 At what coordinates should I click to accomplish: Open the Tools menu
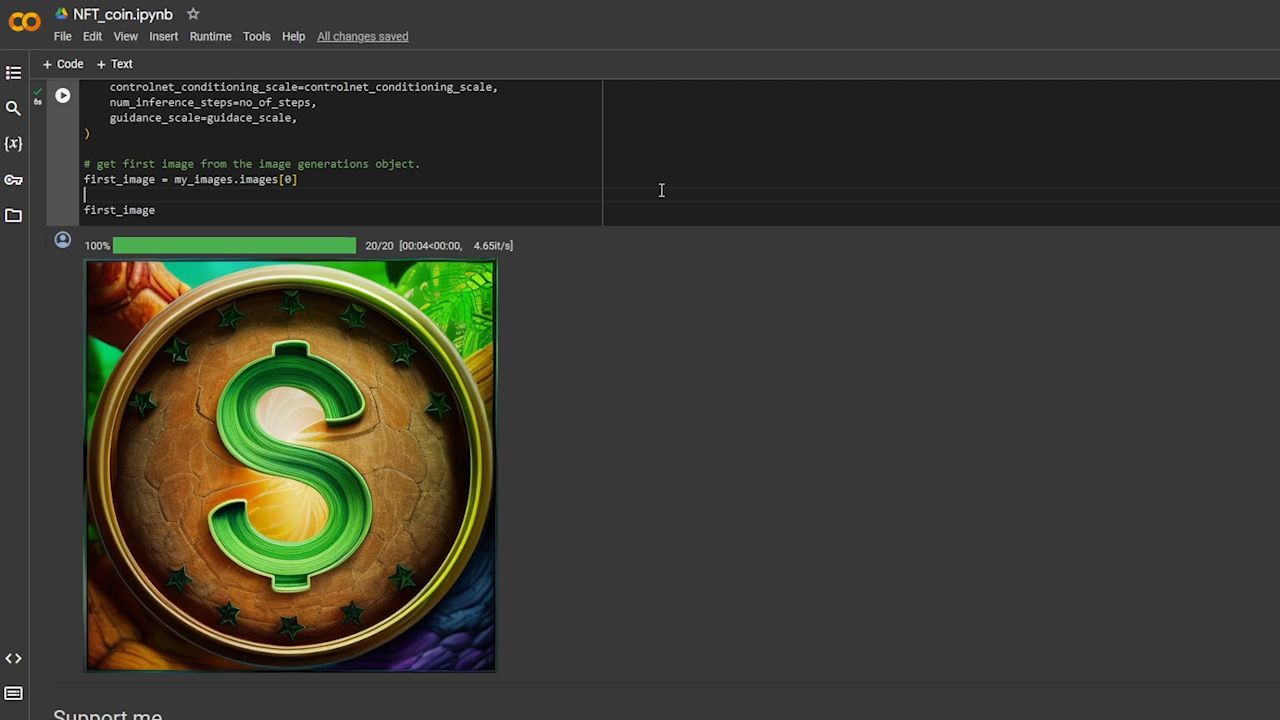[x=256, y=36]
